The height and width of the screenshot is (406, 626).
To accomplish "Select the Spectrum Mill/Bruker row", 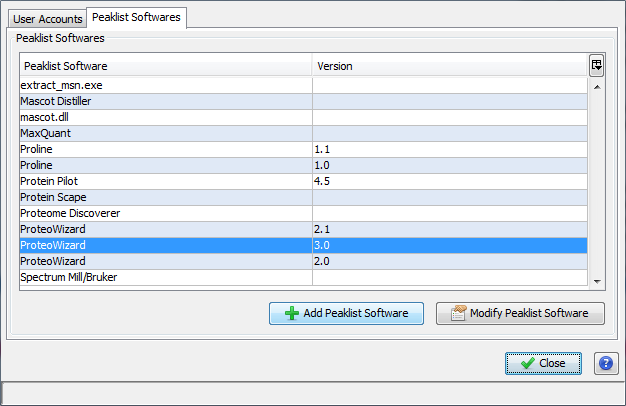I will [x=303, y=277].
